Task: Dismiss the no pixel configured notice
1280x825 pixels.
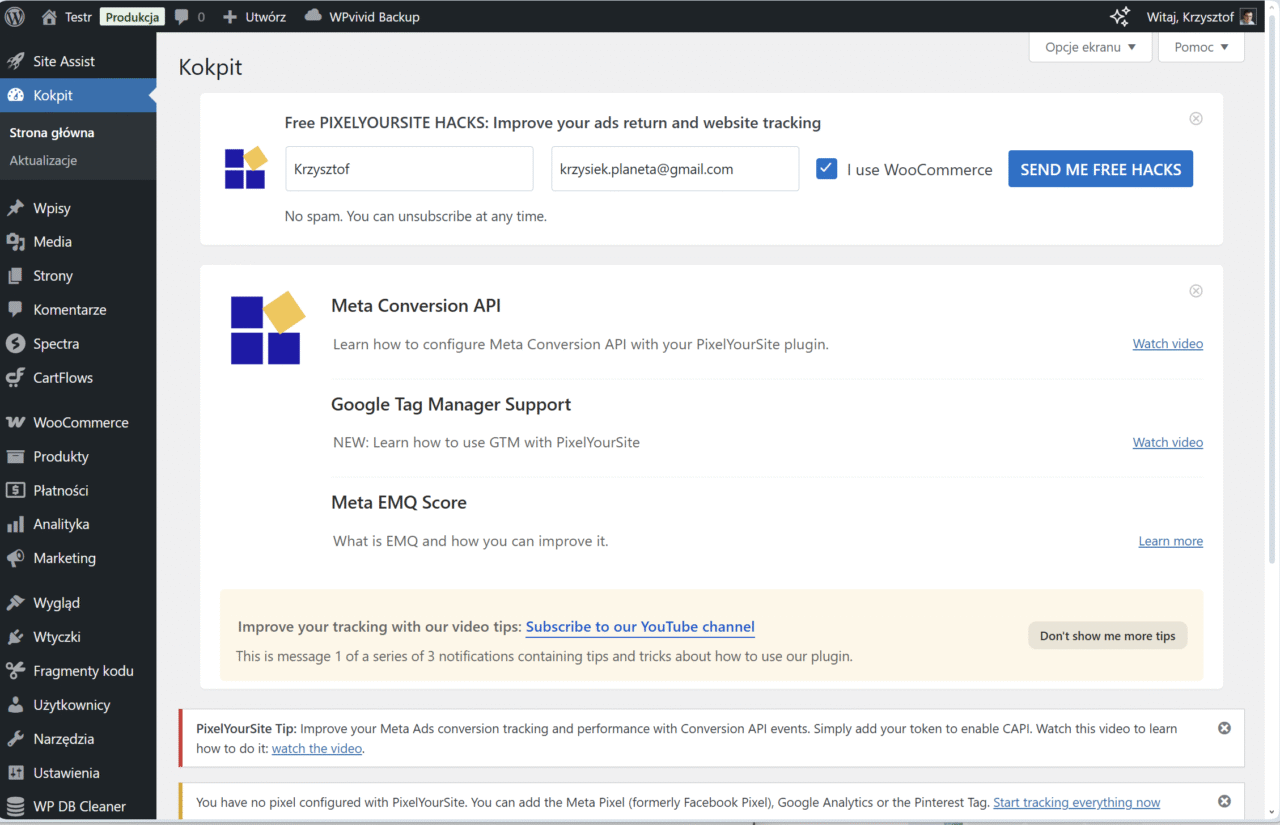Action: (1224, 801)
